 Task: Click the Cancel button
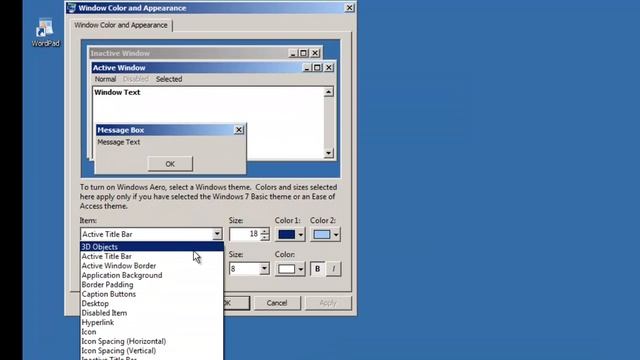click(277, 303)
